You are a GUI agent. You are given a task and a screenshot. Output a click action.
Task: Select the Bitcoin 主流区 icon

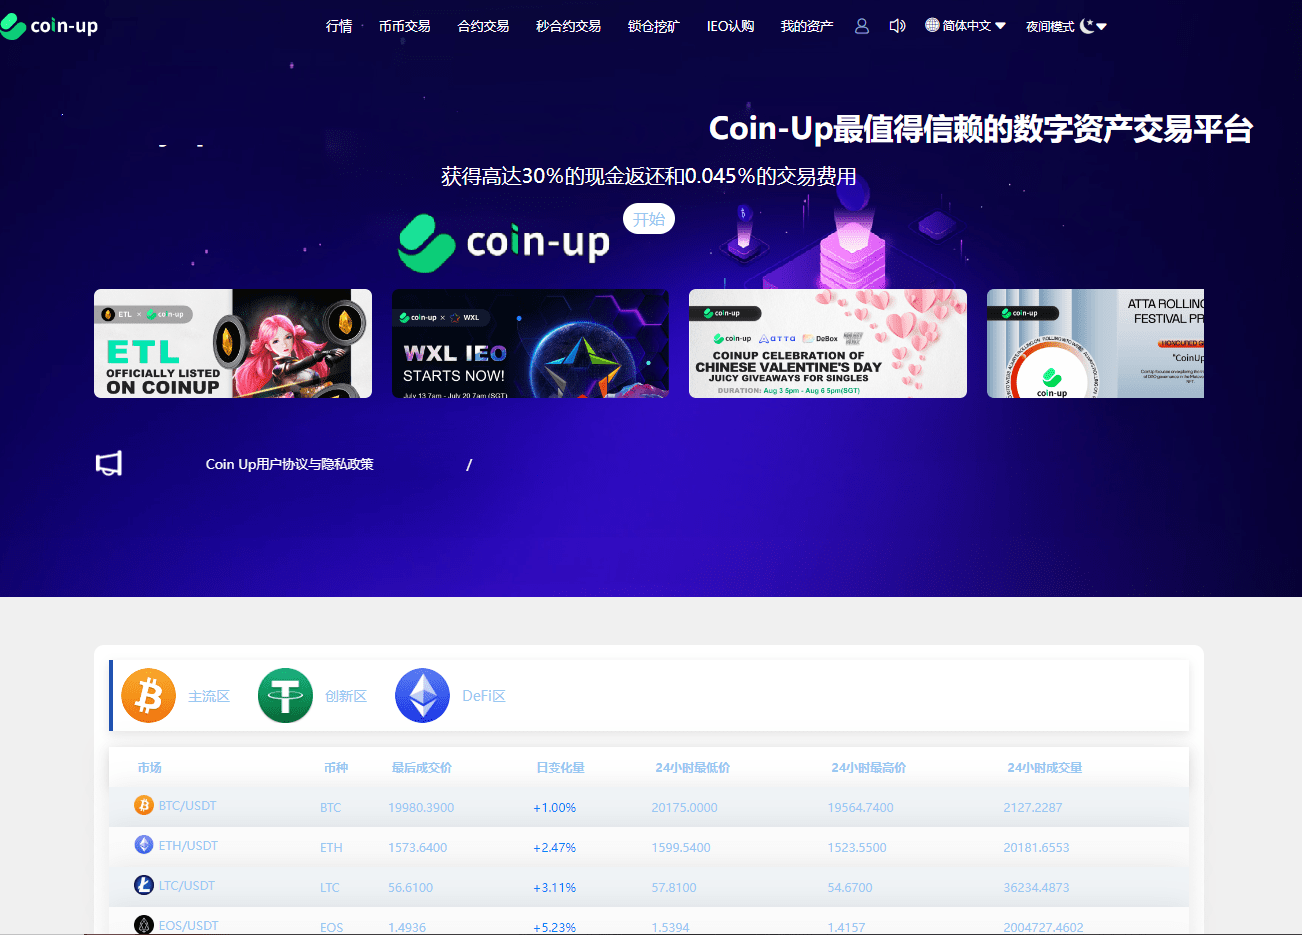click(148, 695)
